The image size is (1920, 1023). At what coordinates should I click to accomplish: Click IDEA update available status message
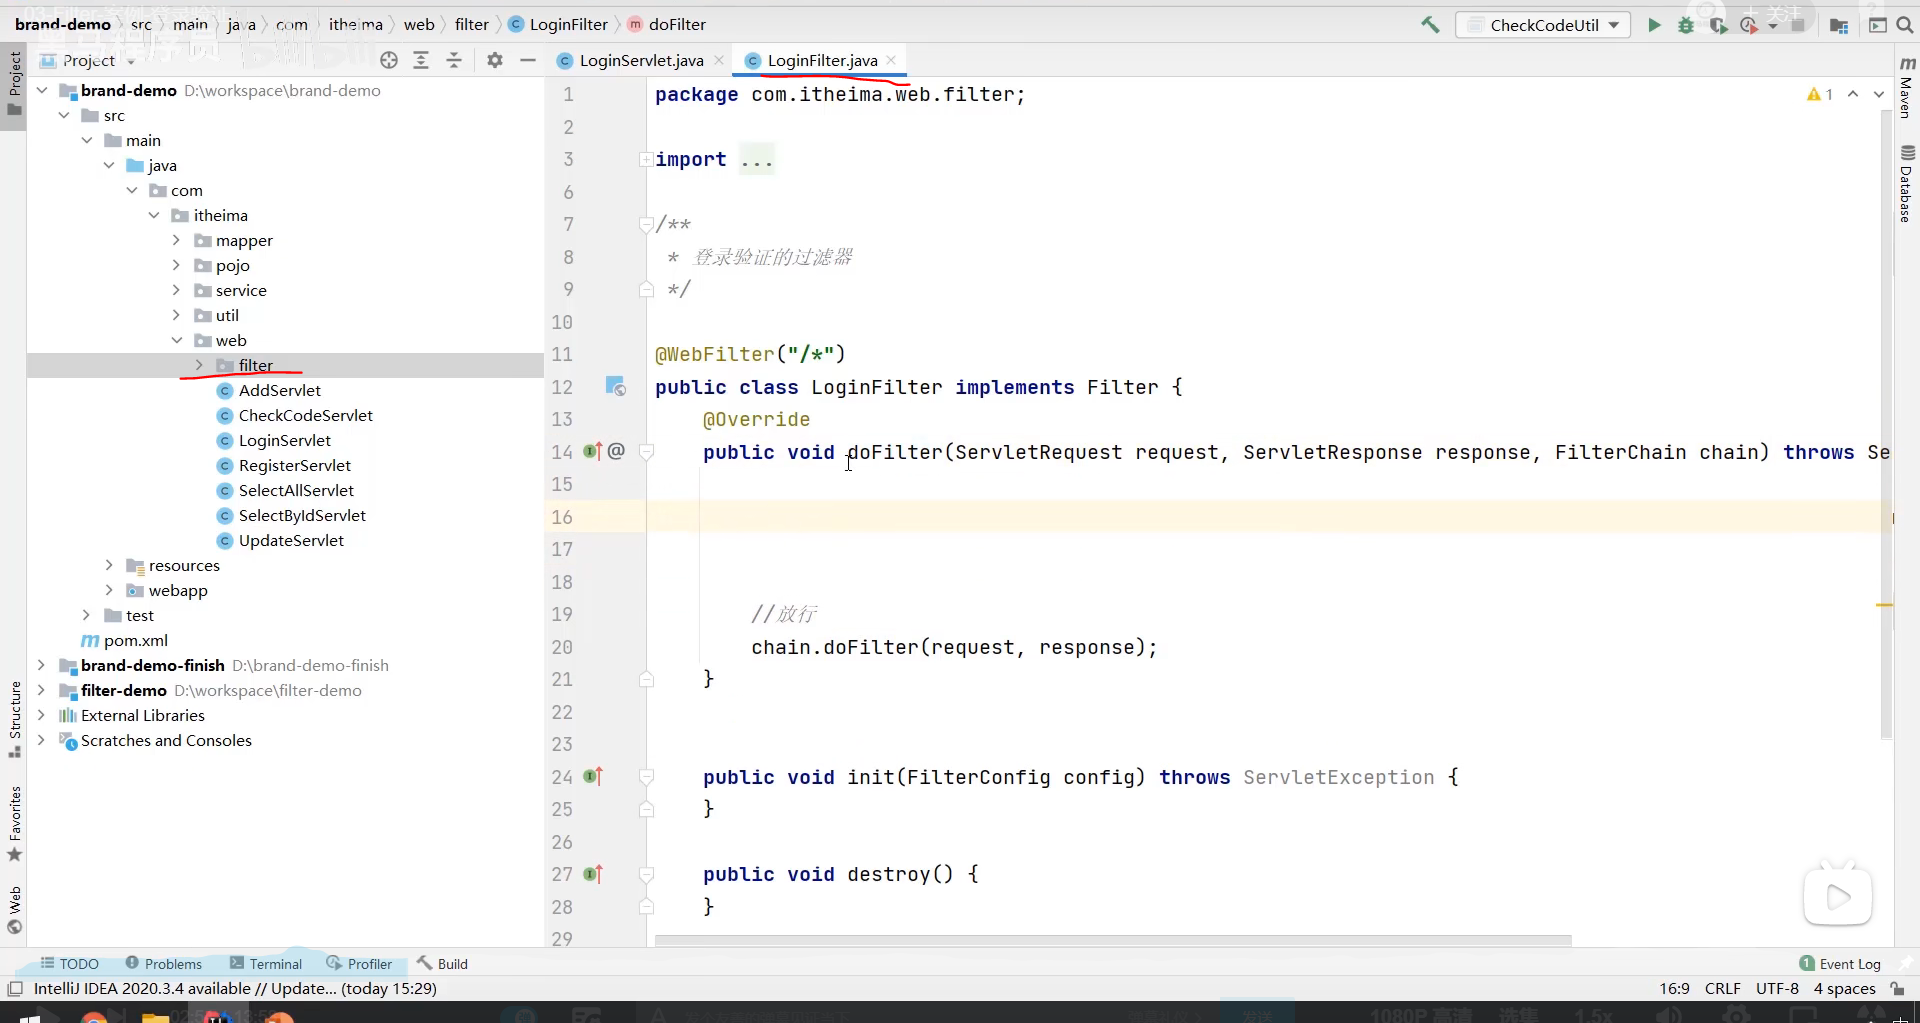pyautogui.click(x=235, y=989)
